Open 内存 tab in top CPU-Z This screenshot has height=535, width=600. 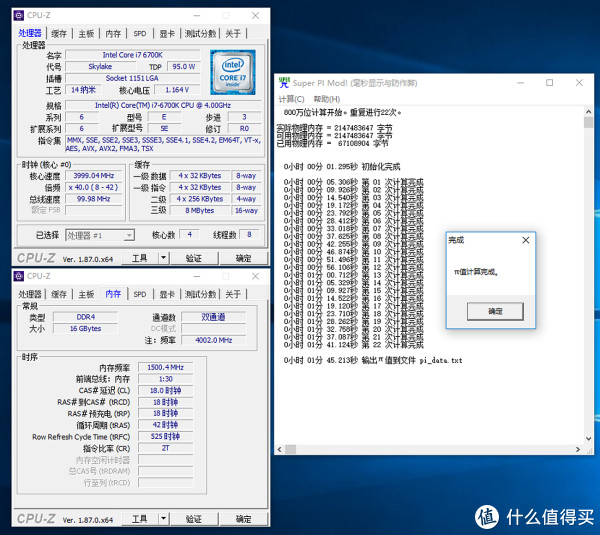pos(113,34)
